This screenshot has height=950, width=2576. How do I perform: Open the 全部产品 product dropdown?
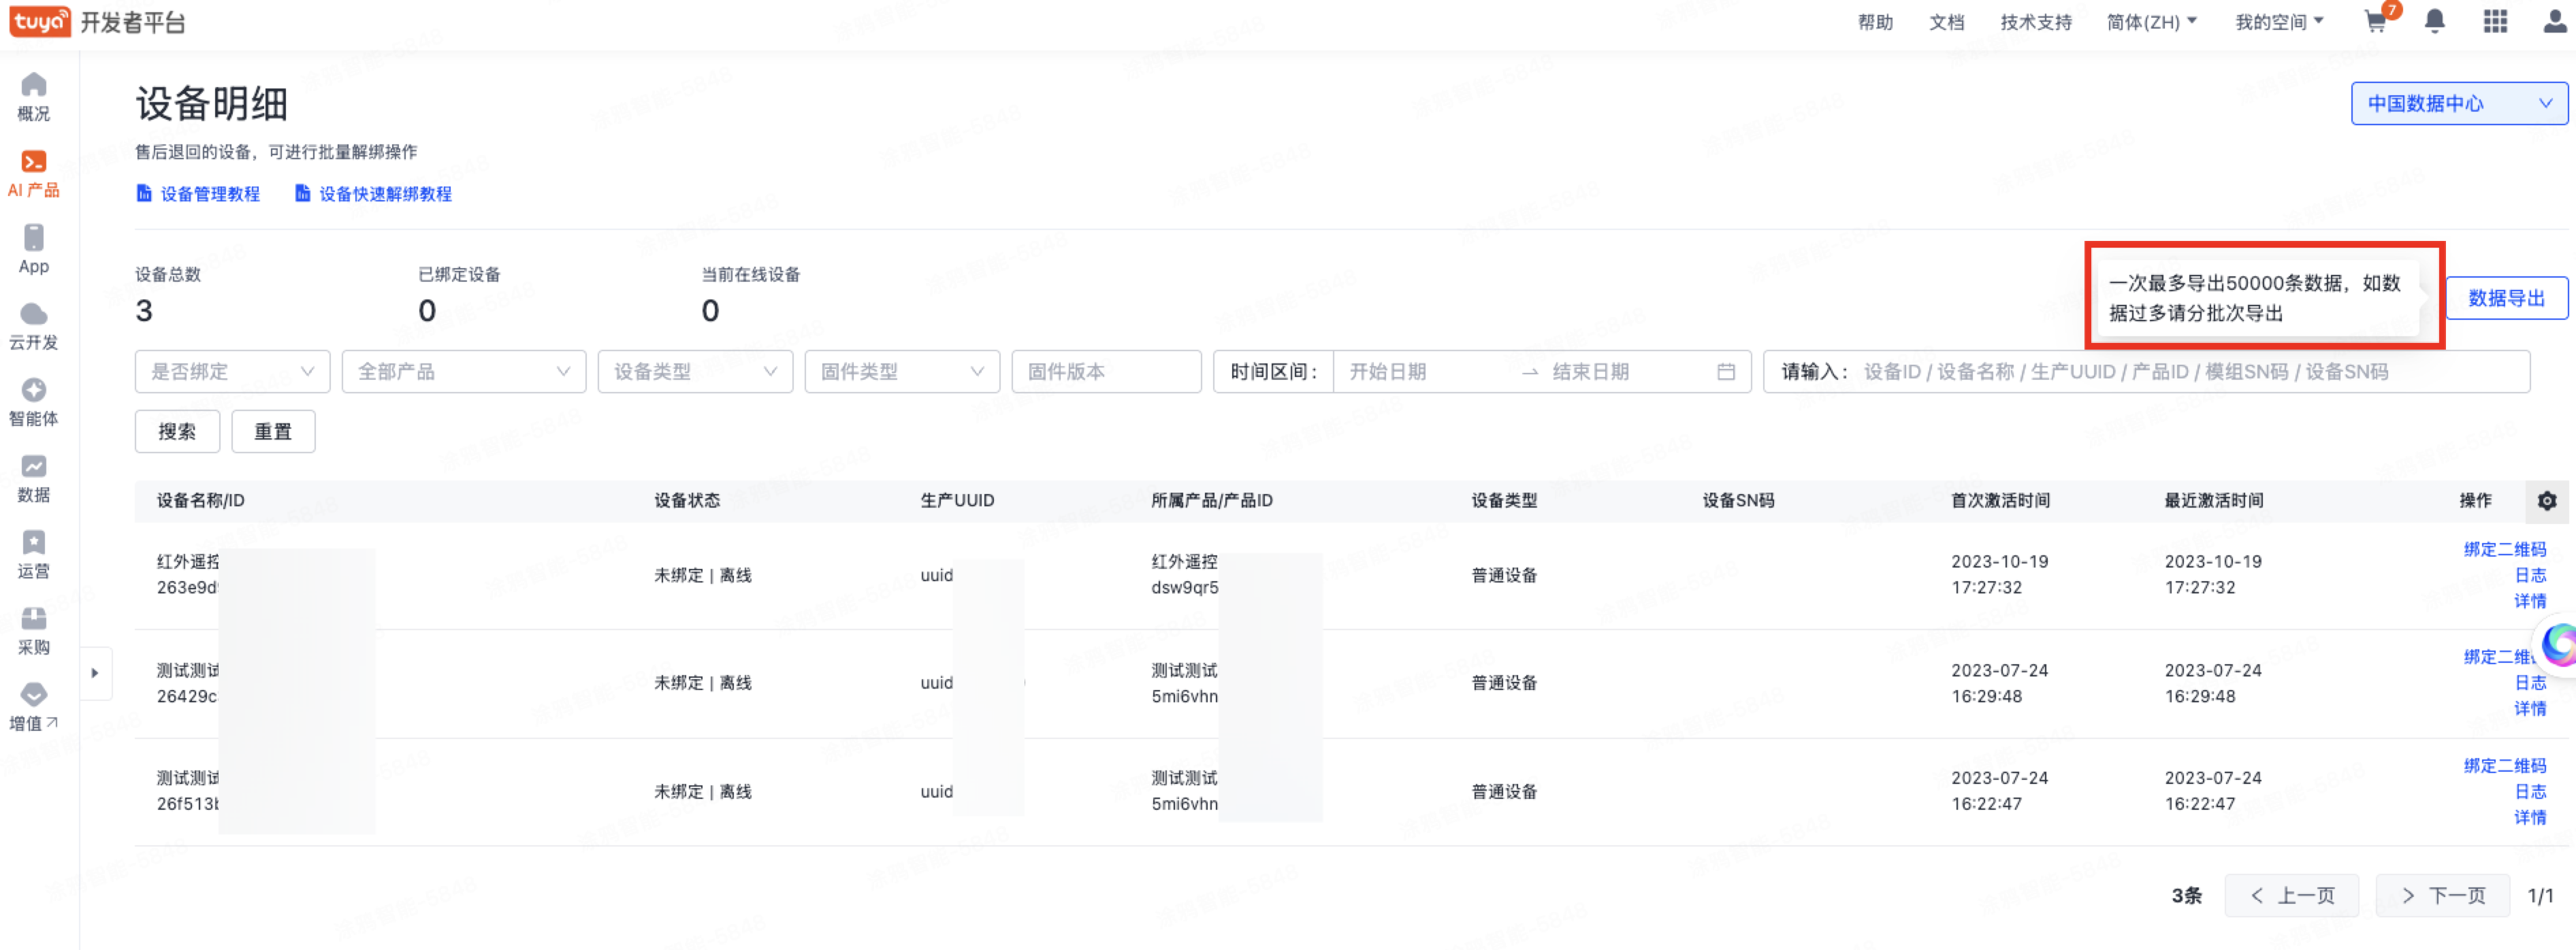point(463,372)
